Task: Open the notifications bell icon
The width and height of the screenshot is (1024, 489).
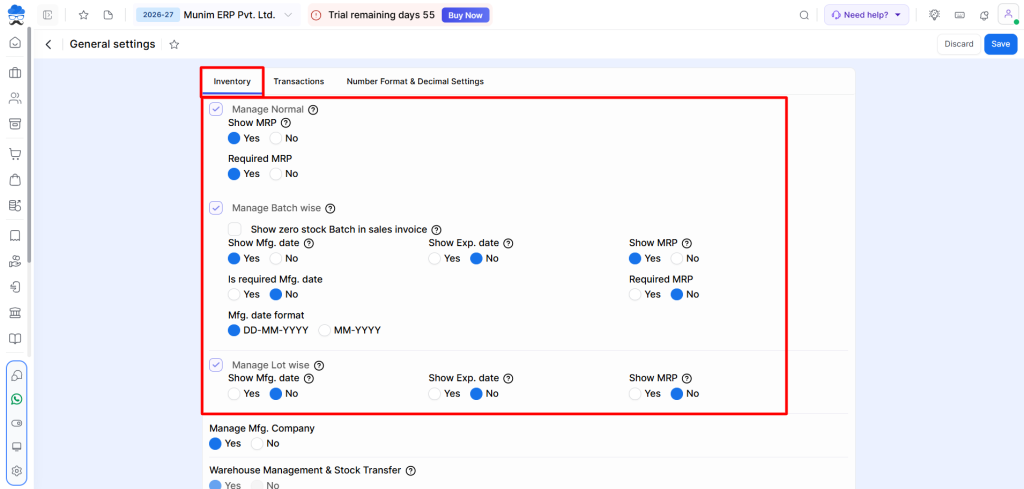Action: click(x=984, y=15)
